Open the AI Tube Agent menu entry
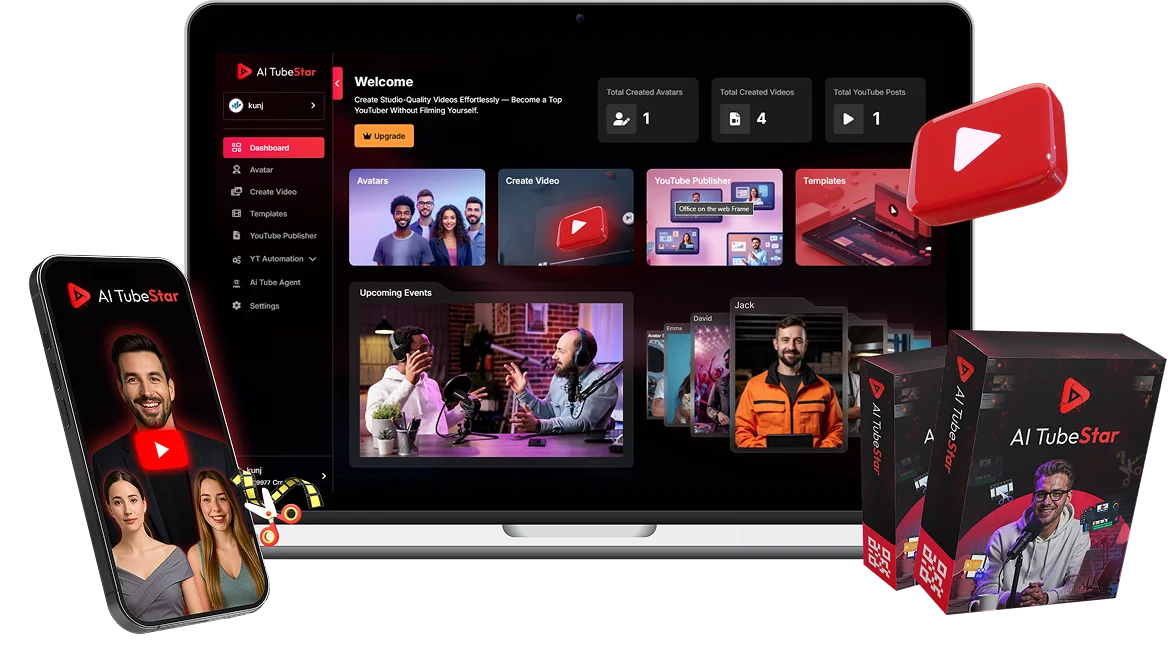This screenshot has height=645, width=1170. pyautogui.click(x=274, y=283)
